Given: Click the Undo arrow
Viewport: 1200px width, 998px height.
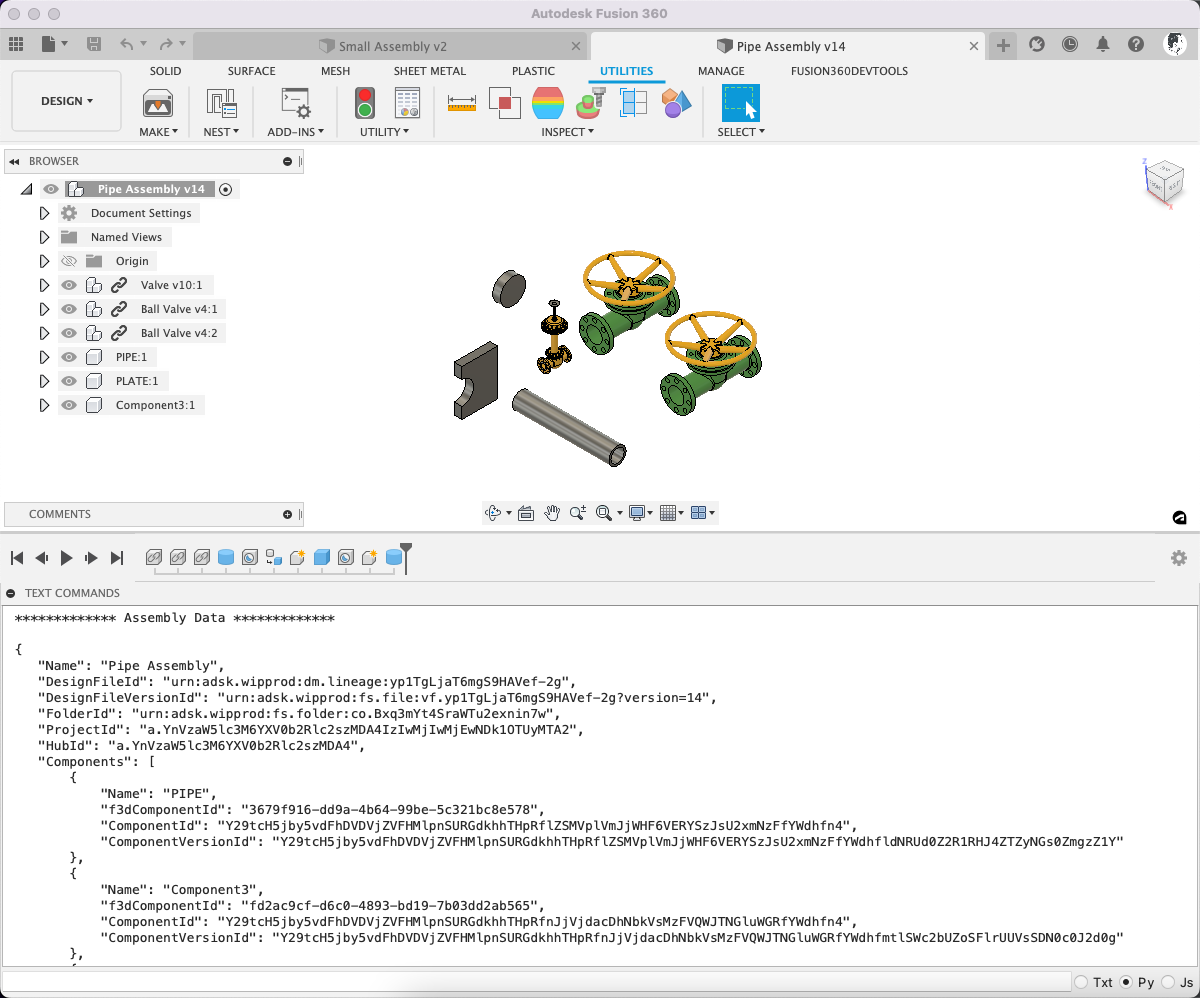Looking at the screenshot, I should (127, 44).
